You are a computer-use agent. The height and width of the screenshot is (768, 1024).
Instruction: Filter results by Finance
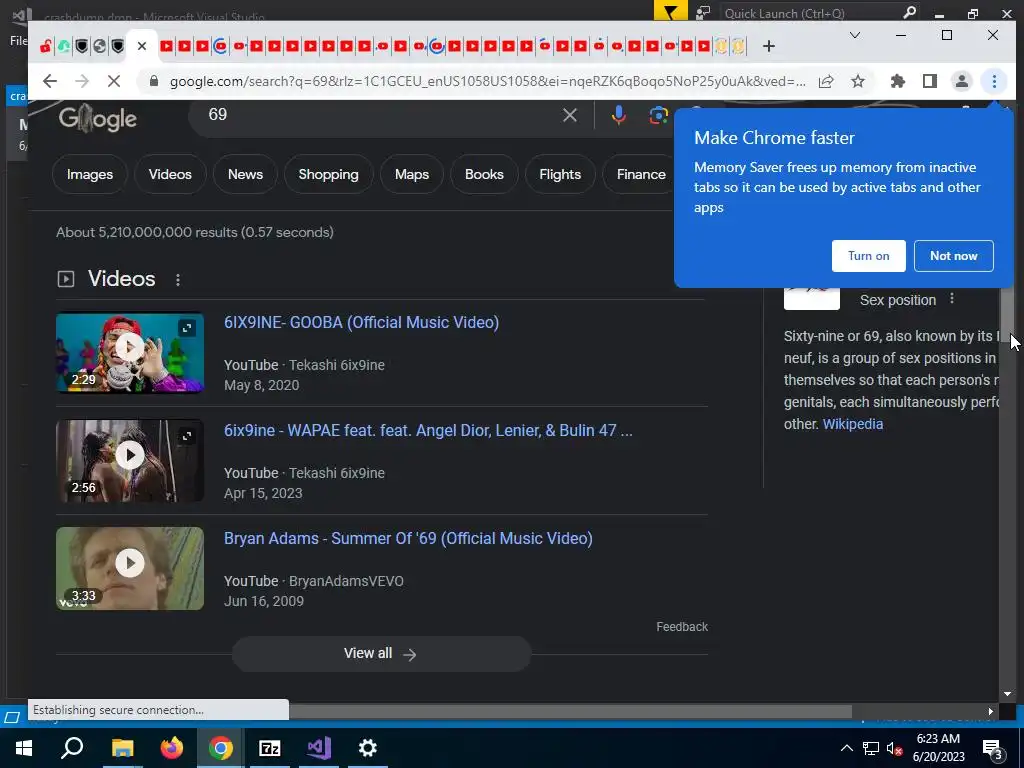pos(641,174)
